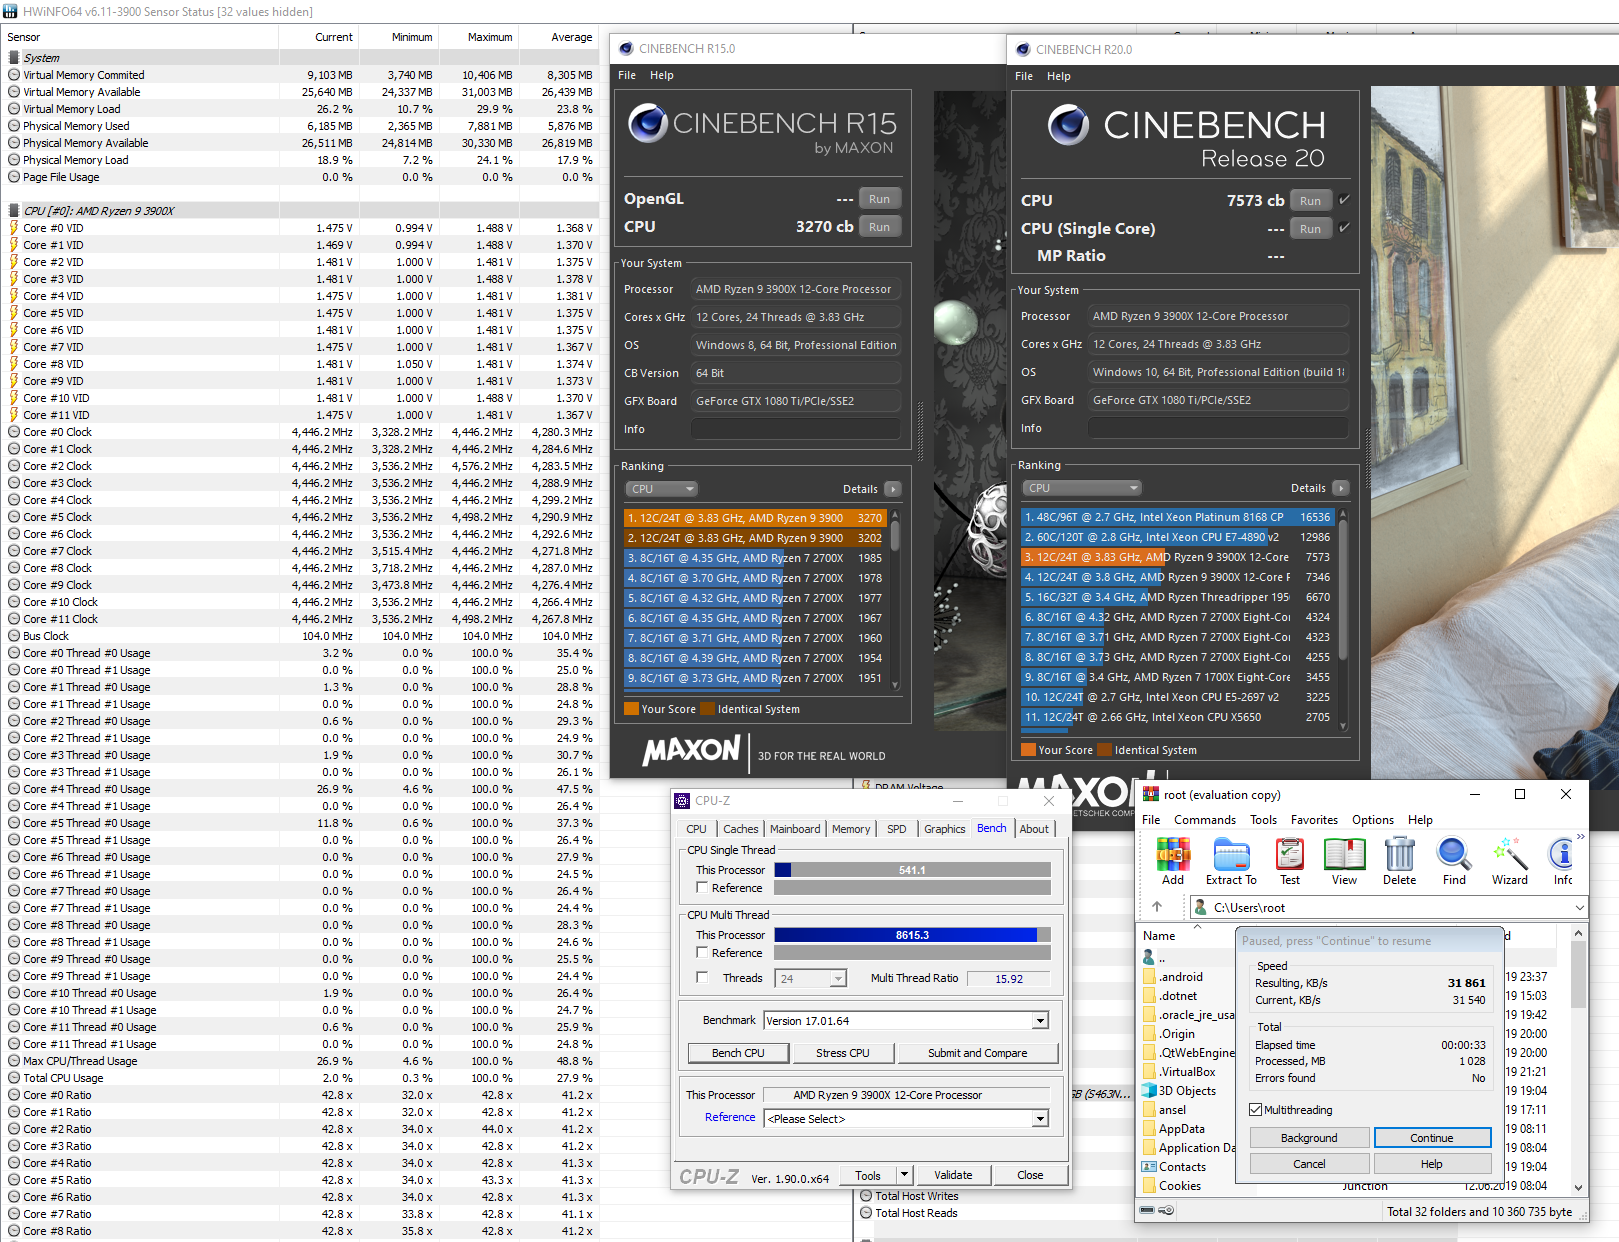Click the 3D Objects cube icon in WinRAR
The width and height of the screenshot is (1619, 1242).
tap(1149, 1091)
